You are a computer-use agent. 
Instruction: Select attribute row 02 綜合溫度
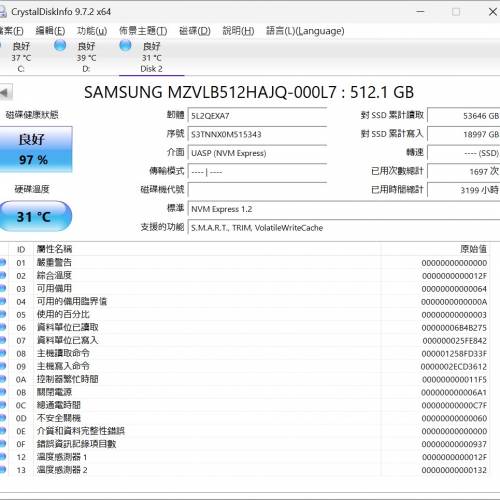point(244,276)
